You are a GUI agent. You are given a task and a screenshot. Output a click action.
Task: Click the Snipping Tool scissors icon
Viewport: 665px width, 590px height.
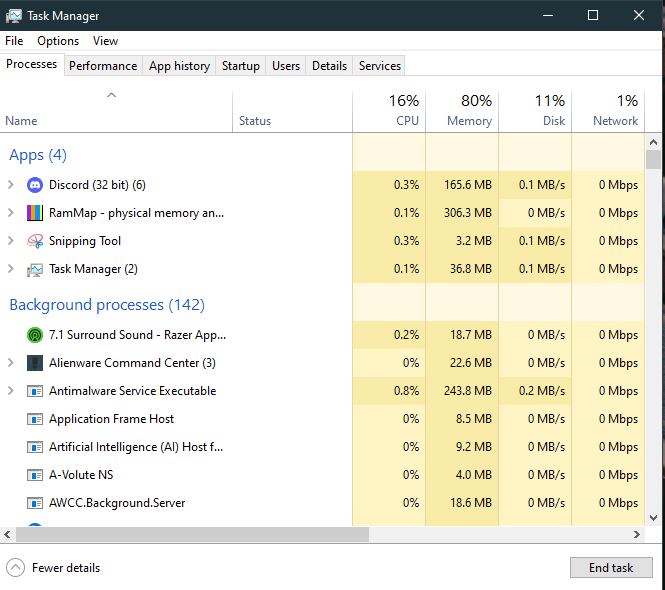pyautogui.click(x=35, y=241)
